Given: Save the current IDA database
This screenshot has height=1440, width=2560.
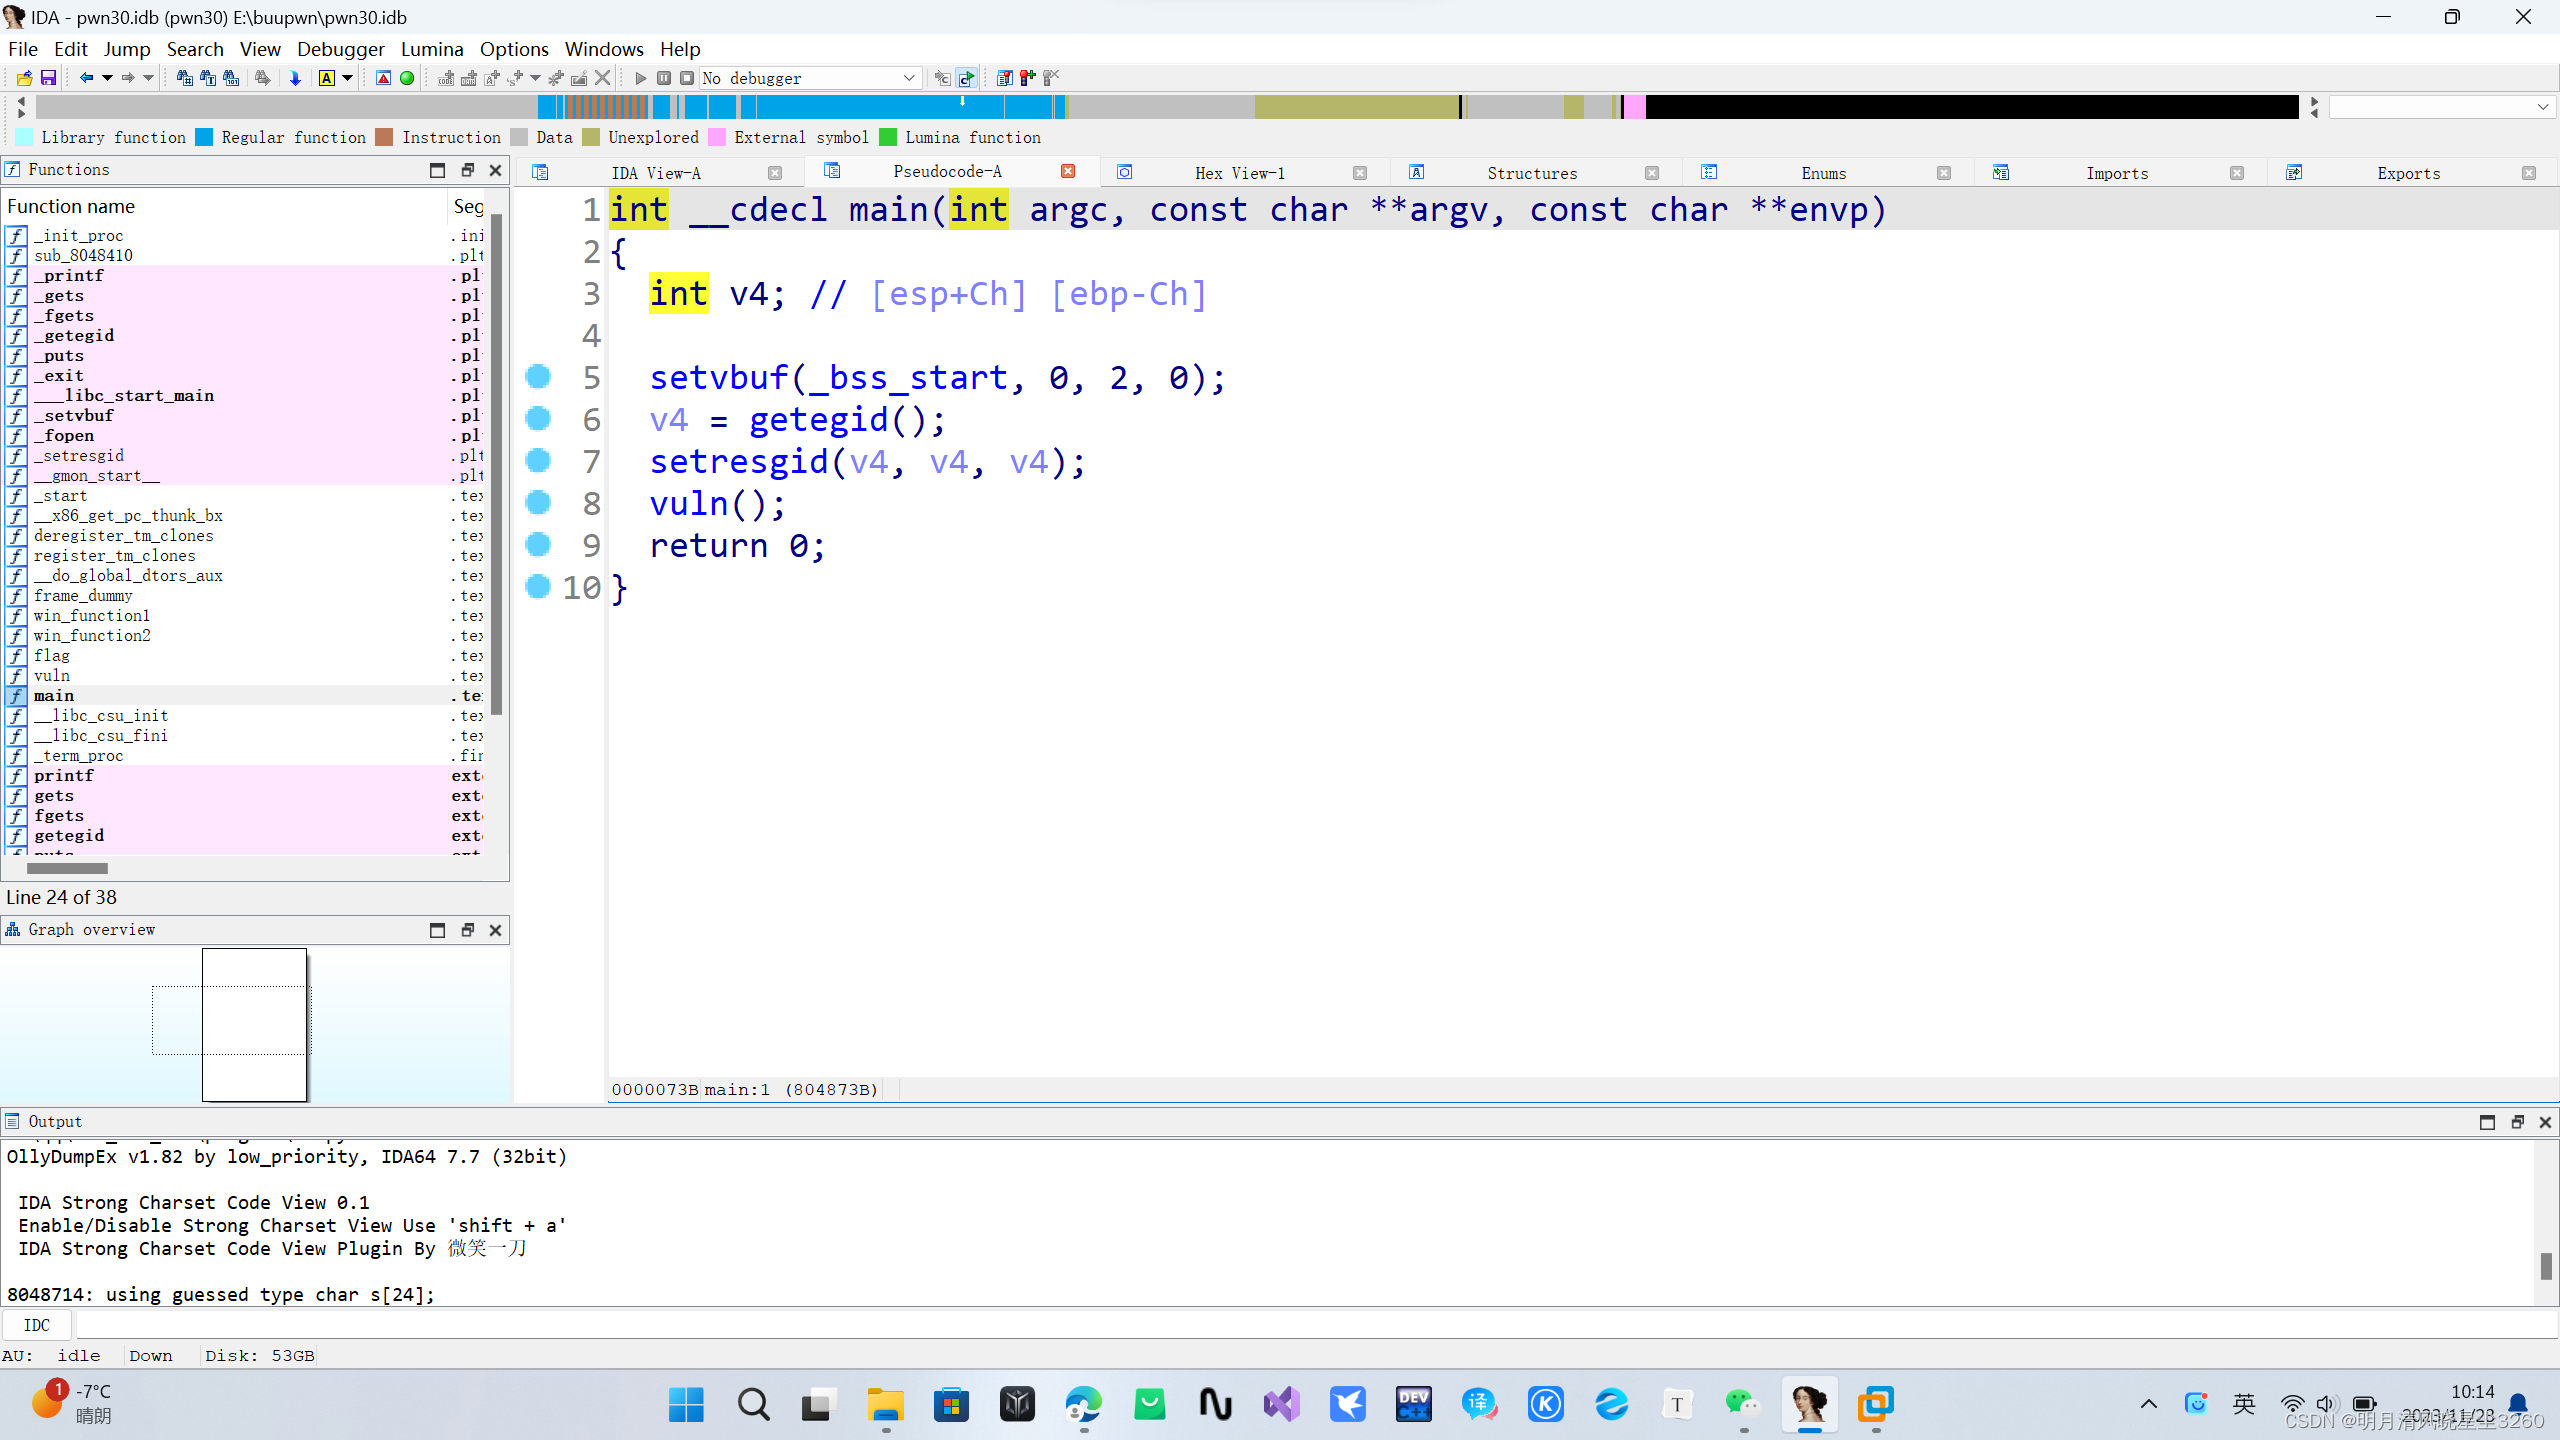Looking at the screenshot, I should (49, 78).
